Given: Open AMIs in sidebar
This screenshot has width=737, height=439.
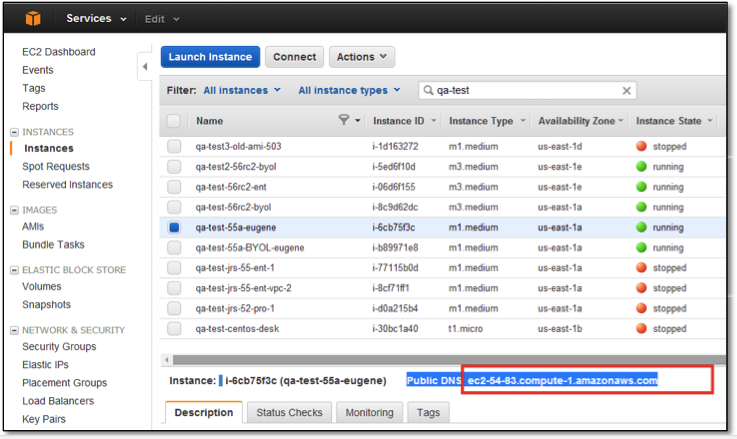Looking at the screenshot, I should 33,227.
